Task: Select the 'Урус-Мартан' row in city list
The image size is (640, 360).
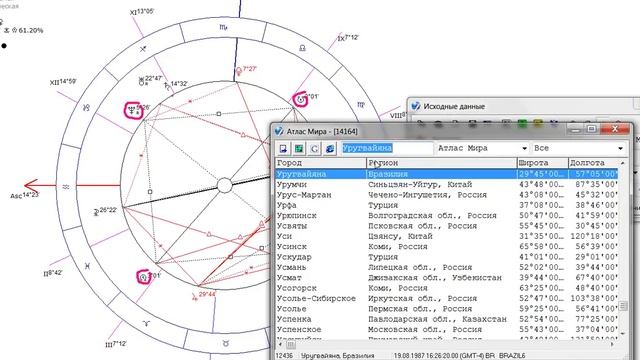Action: (x=447, y=195)
